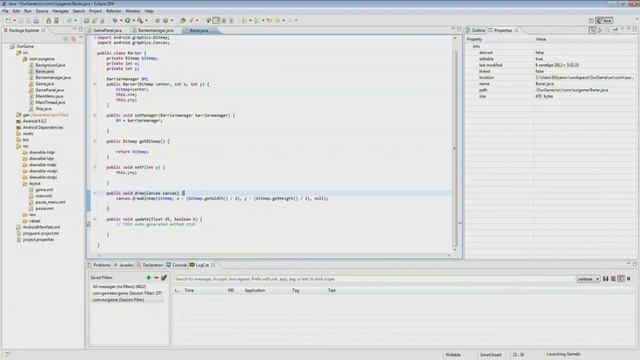Open the File menu
The image size is (640, 360).
[x=5, y=11]
